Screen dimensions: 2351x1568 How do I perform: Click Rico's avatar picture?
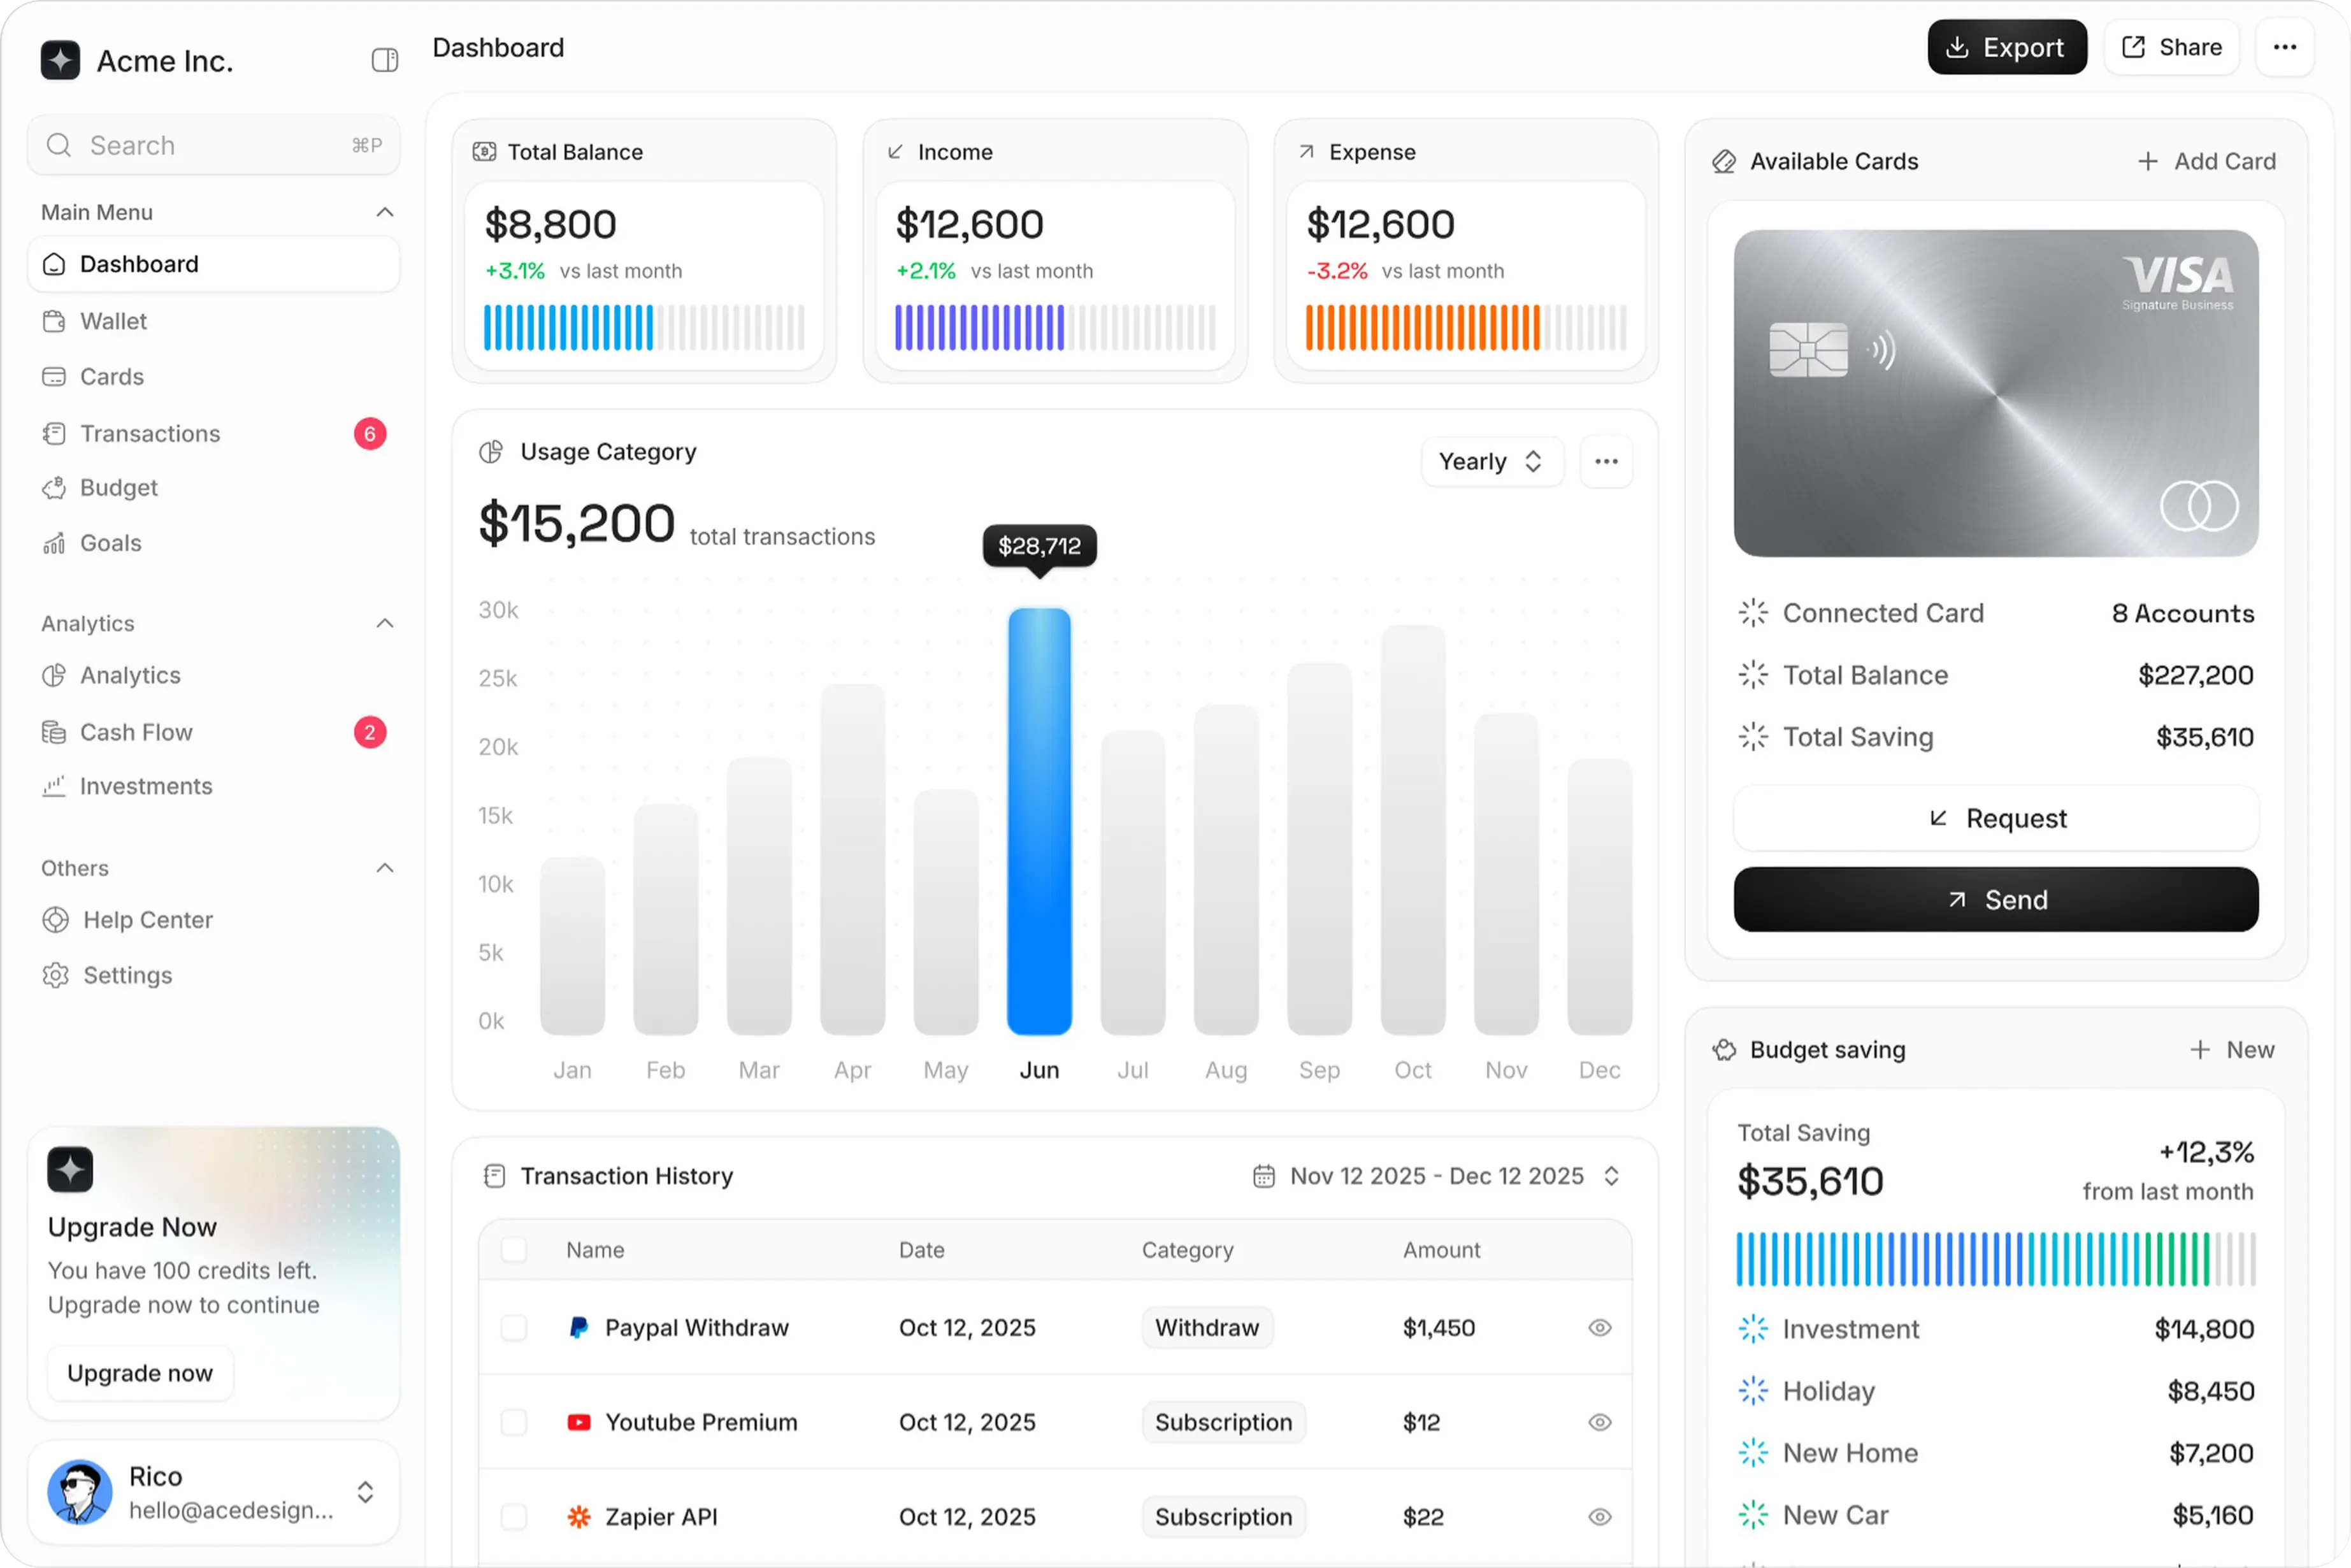click(x=80, y=1492)
